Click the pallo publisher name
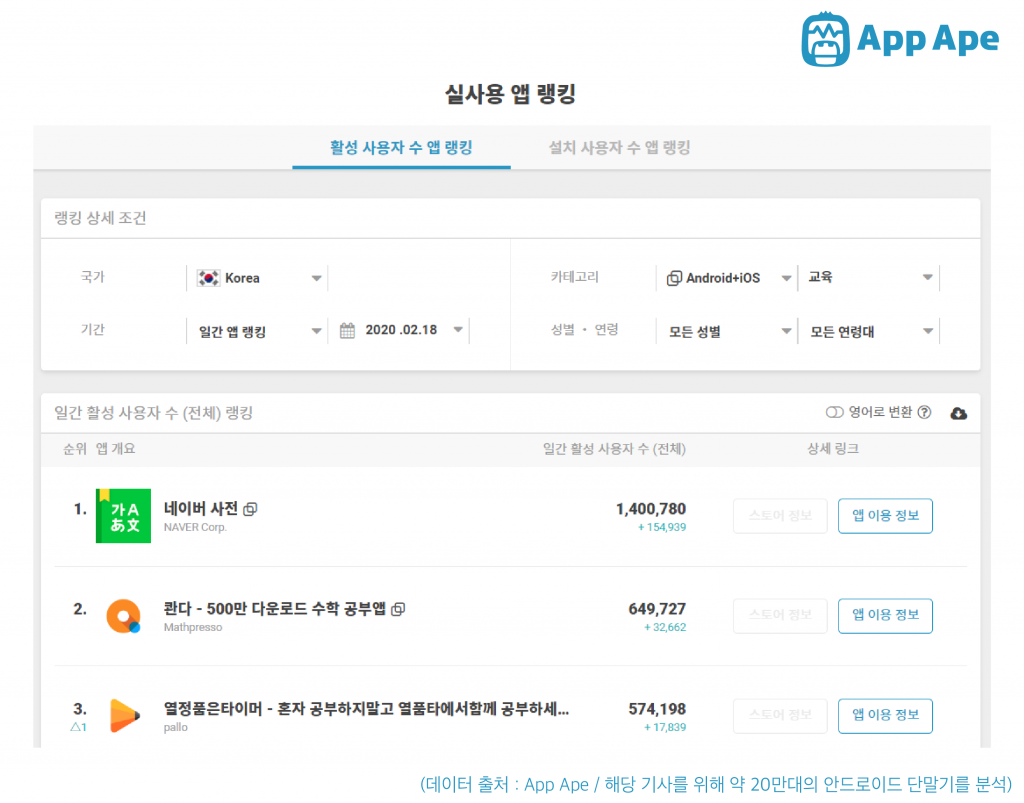The image size is (1024, 803). [175, 727]
